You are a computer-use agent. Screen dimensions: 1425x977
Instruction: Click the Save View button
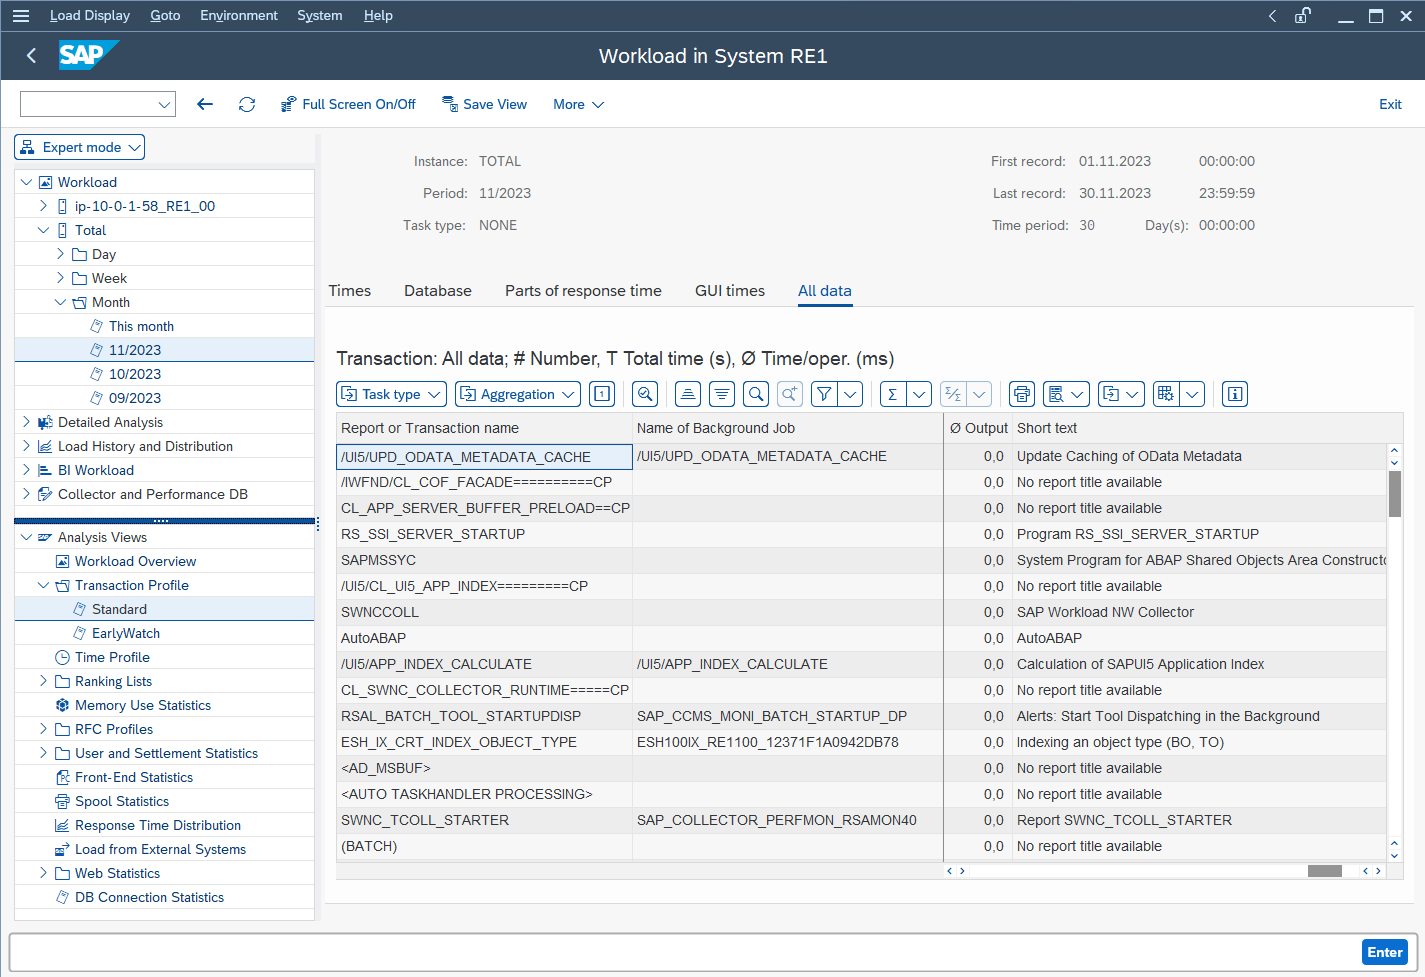pos(485,104)
